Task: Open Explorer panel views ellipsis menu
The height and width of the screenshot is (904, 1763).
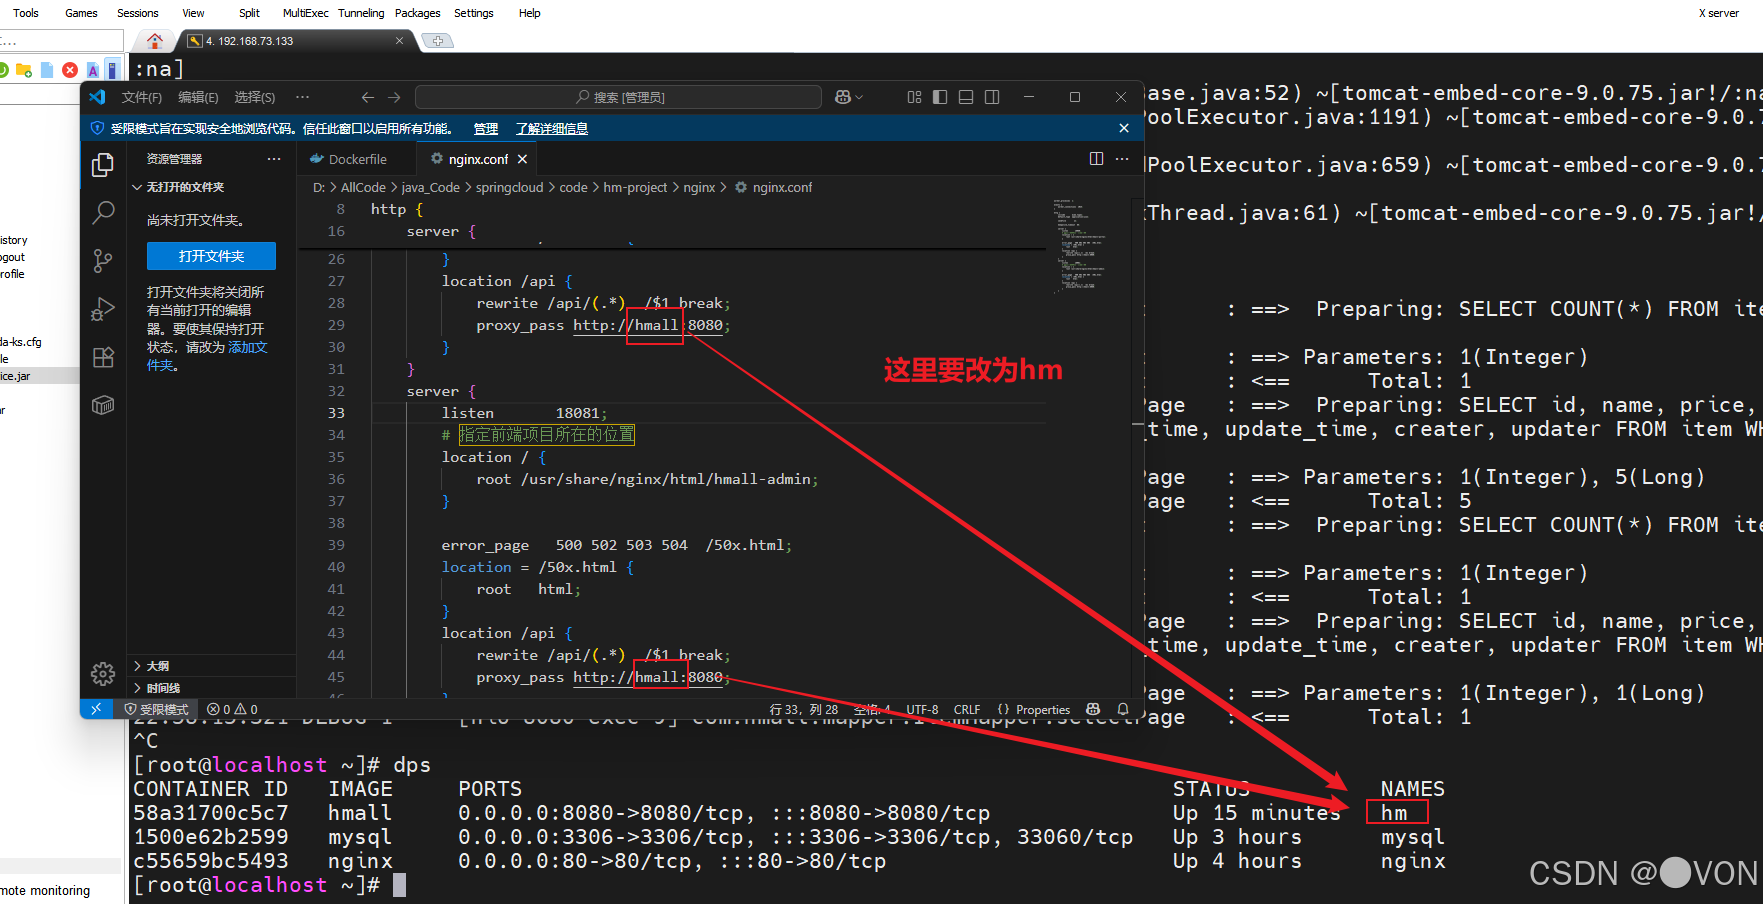Action: (x=274, y=159)
